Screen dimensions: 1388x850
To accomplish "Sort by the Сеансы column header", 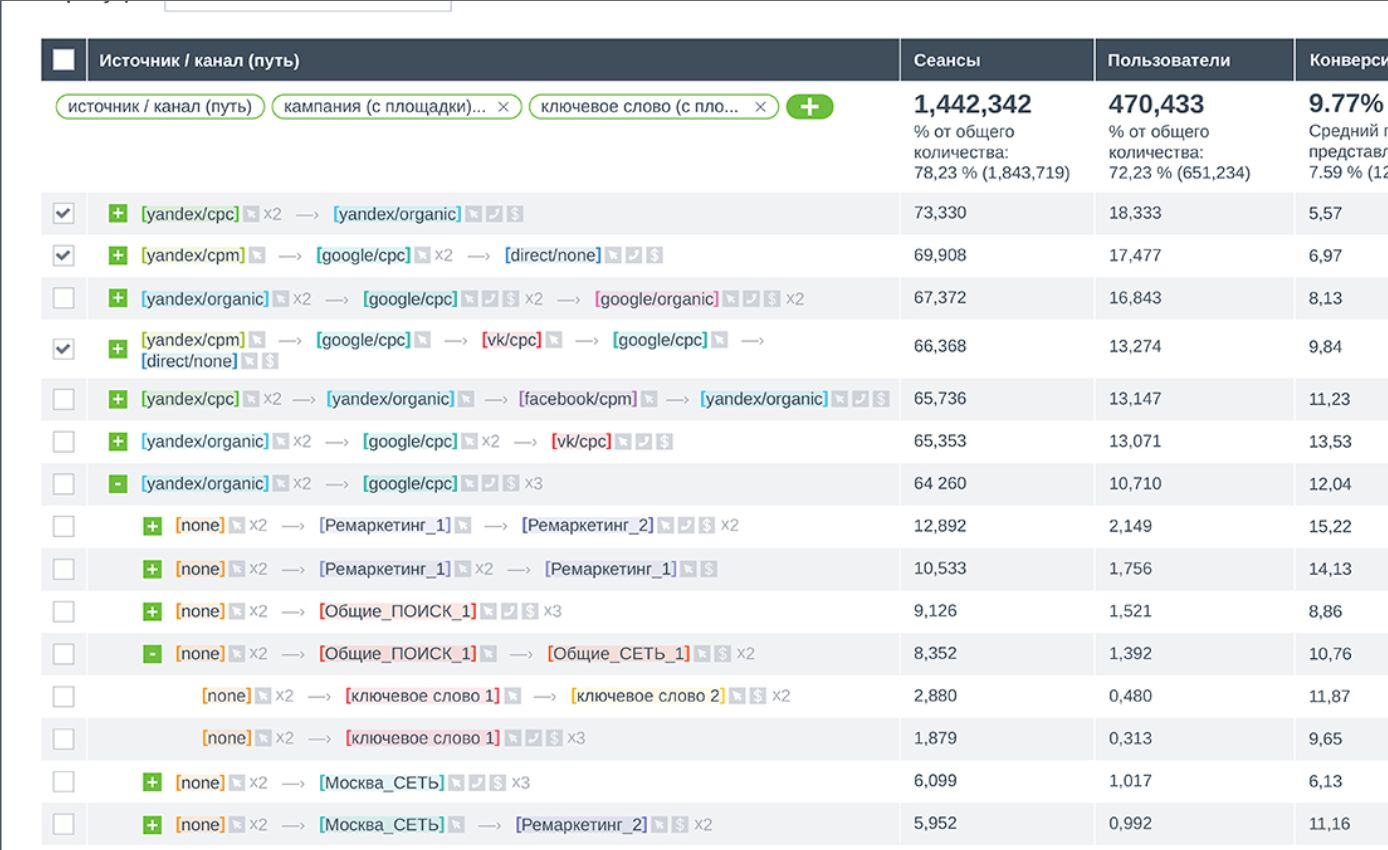I will [946, 60].
